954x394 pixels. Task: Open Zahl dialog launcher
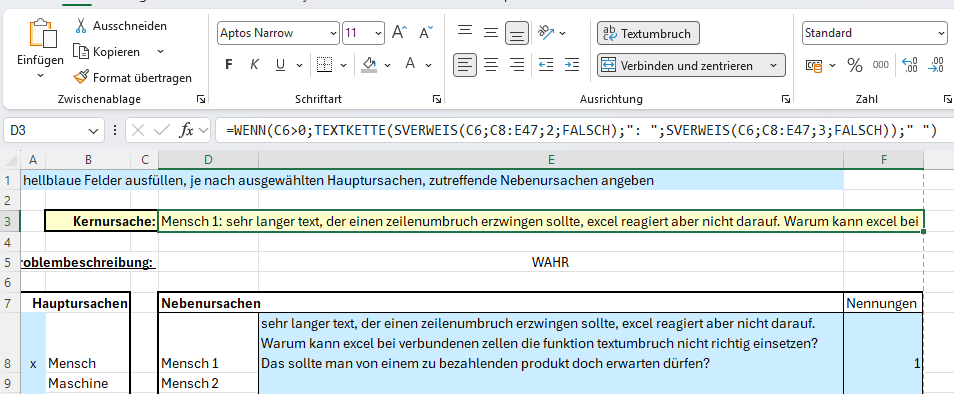pyautogui.click(x=947, y=99)
